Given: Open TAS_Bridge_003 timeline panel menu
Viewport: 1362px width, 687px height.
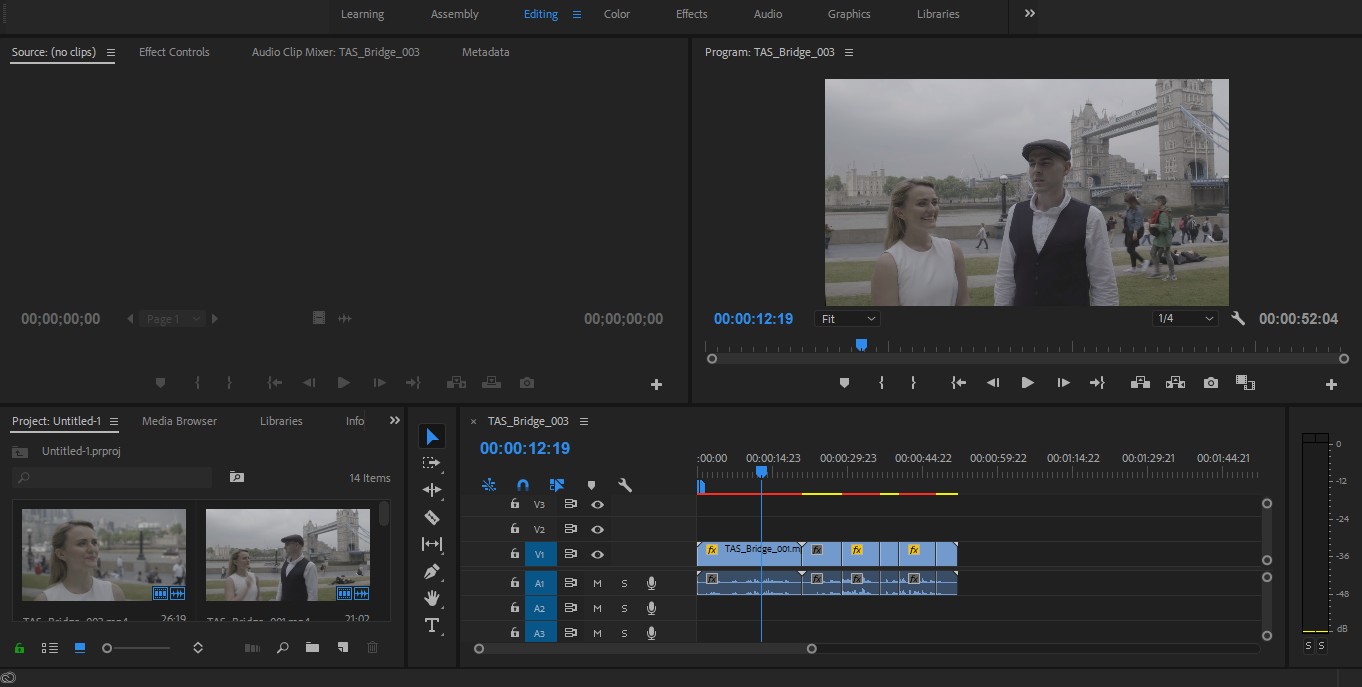Looking at the screenshot, I should coord(584,421).
